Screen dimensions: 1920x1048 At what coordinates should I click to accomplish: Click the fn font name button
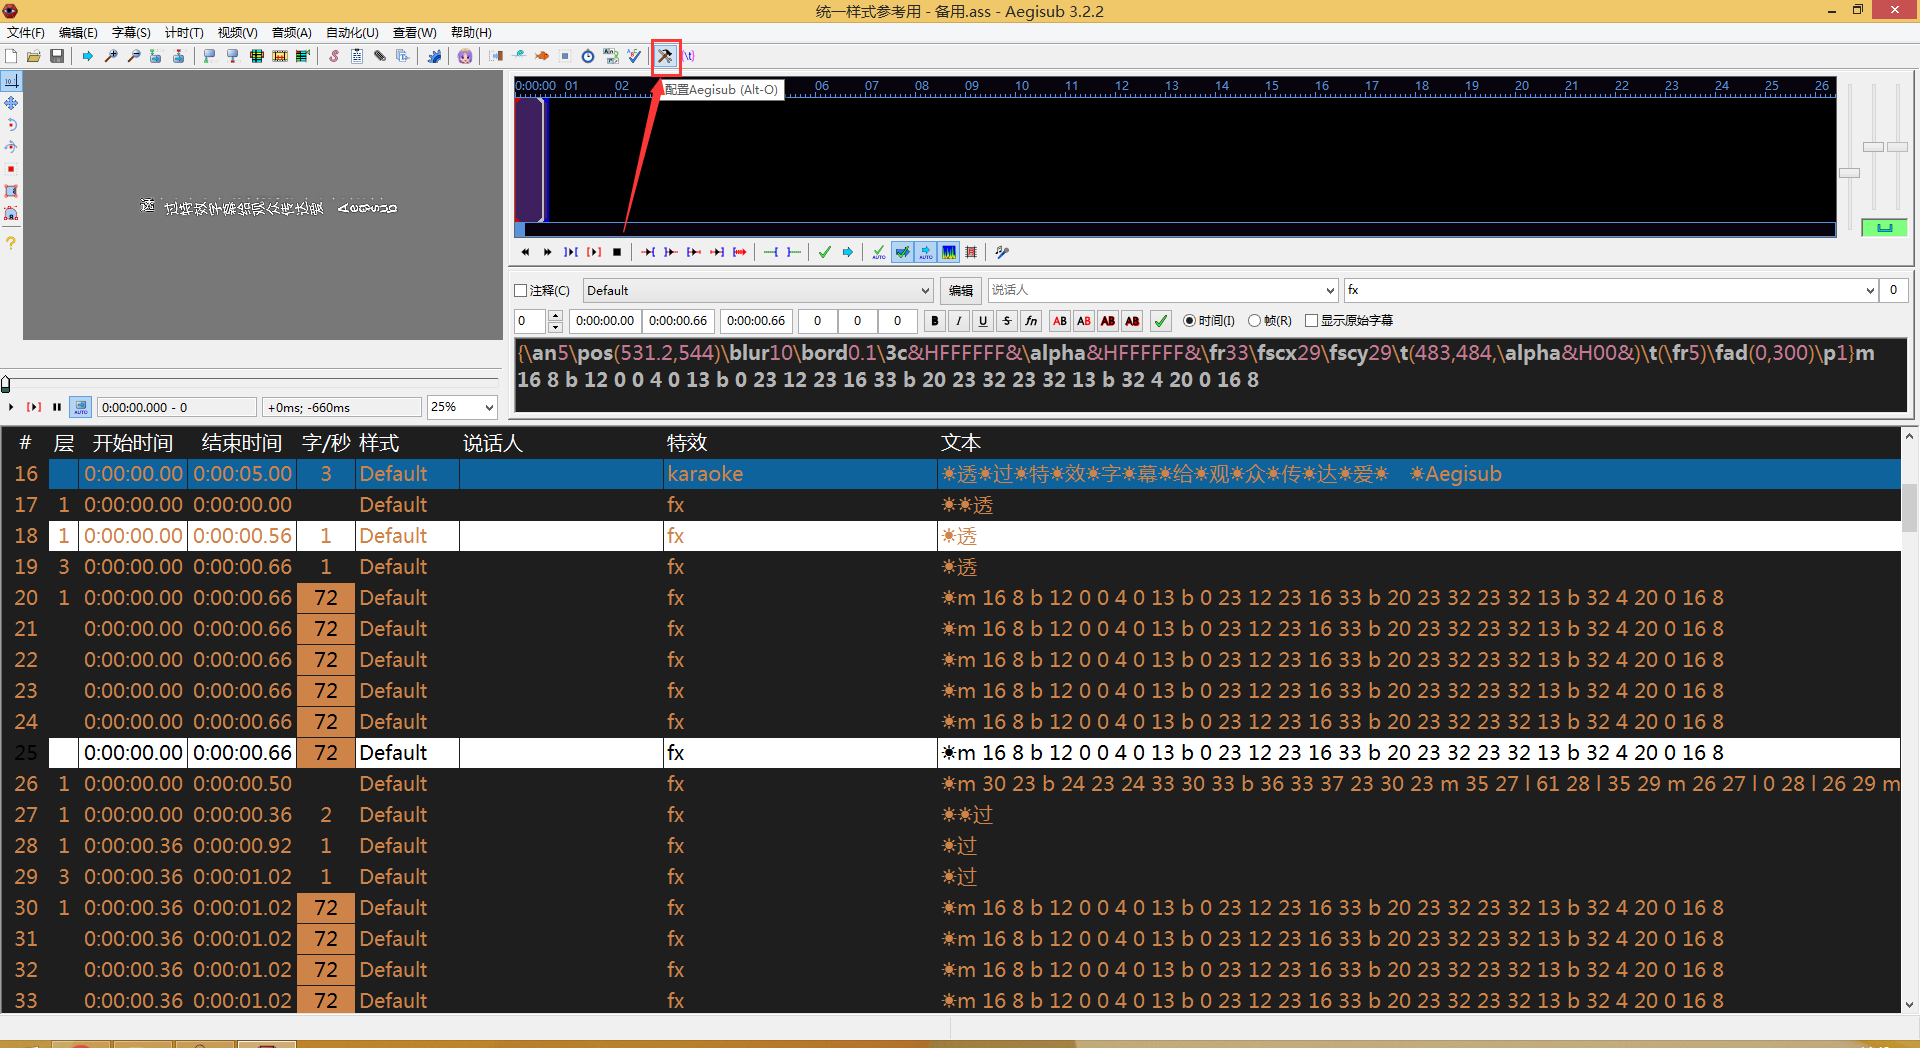pyautogui.click(x=1031, y=321)
